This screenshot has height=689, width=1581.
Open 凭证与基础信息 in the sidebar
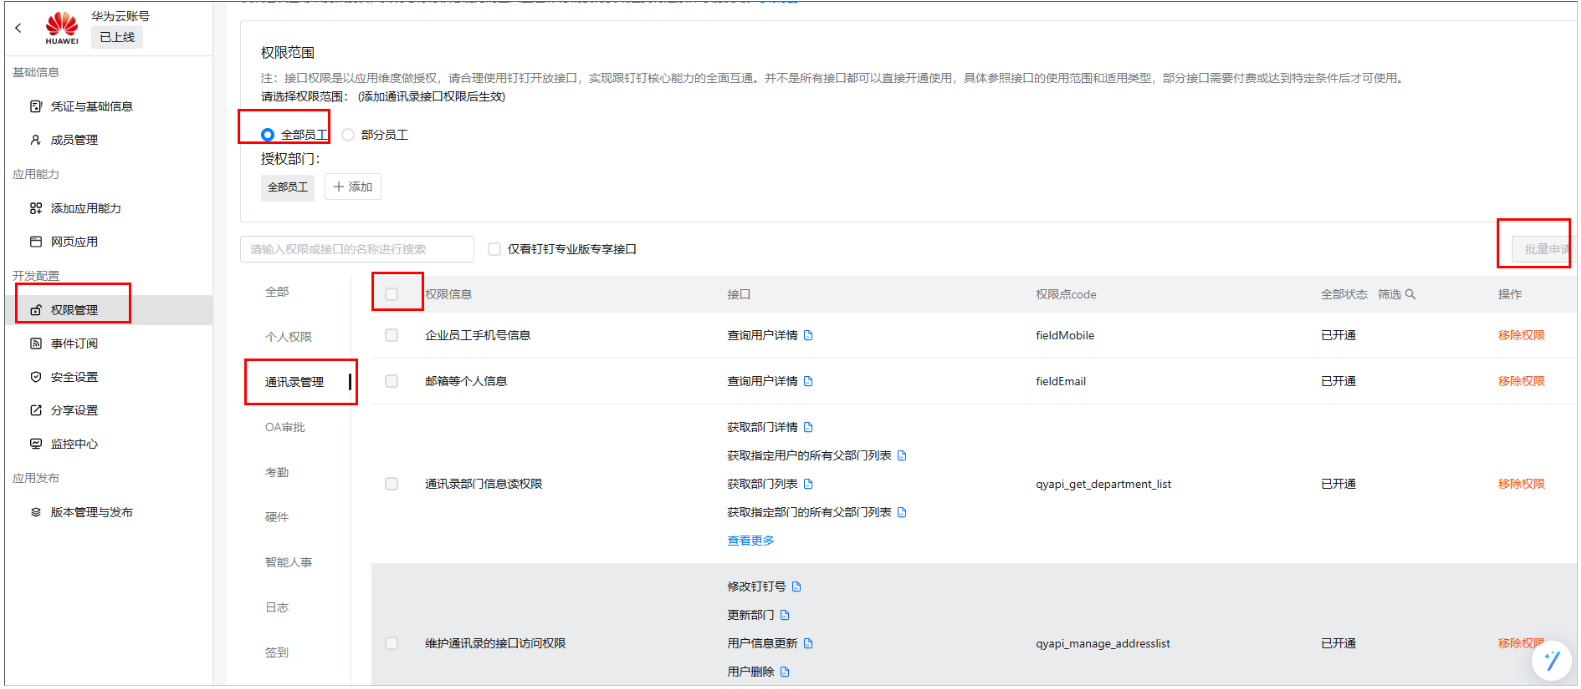pyautogui.click(x=91, y=106)
